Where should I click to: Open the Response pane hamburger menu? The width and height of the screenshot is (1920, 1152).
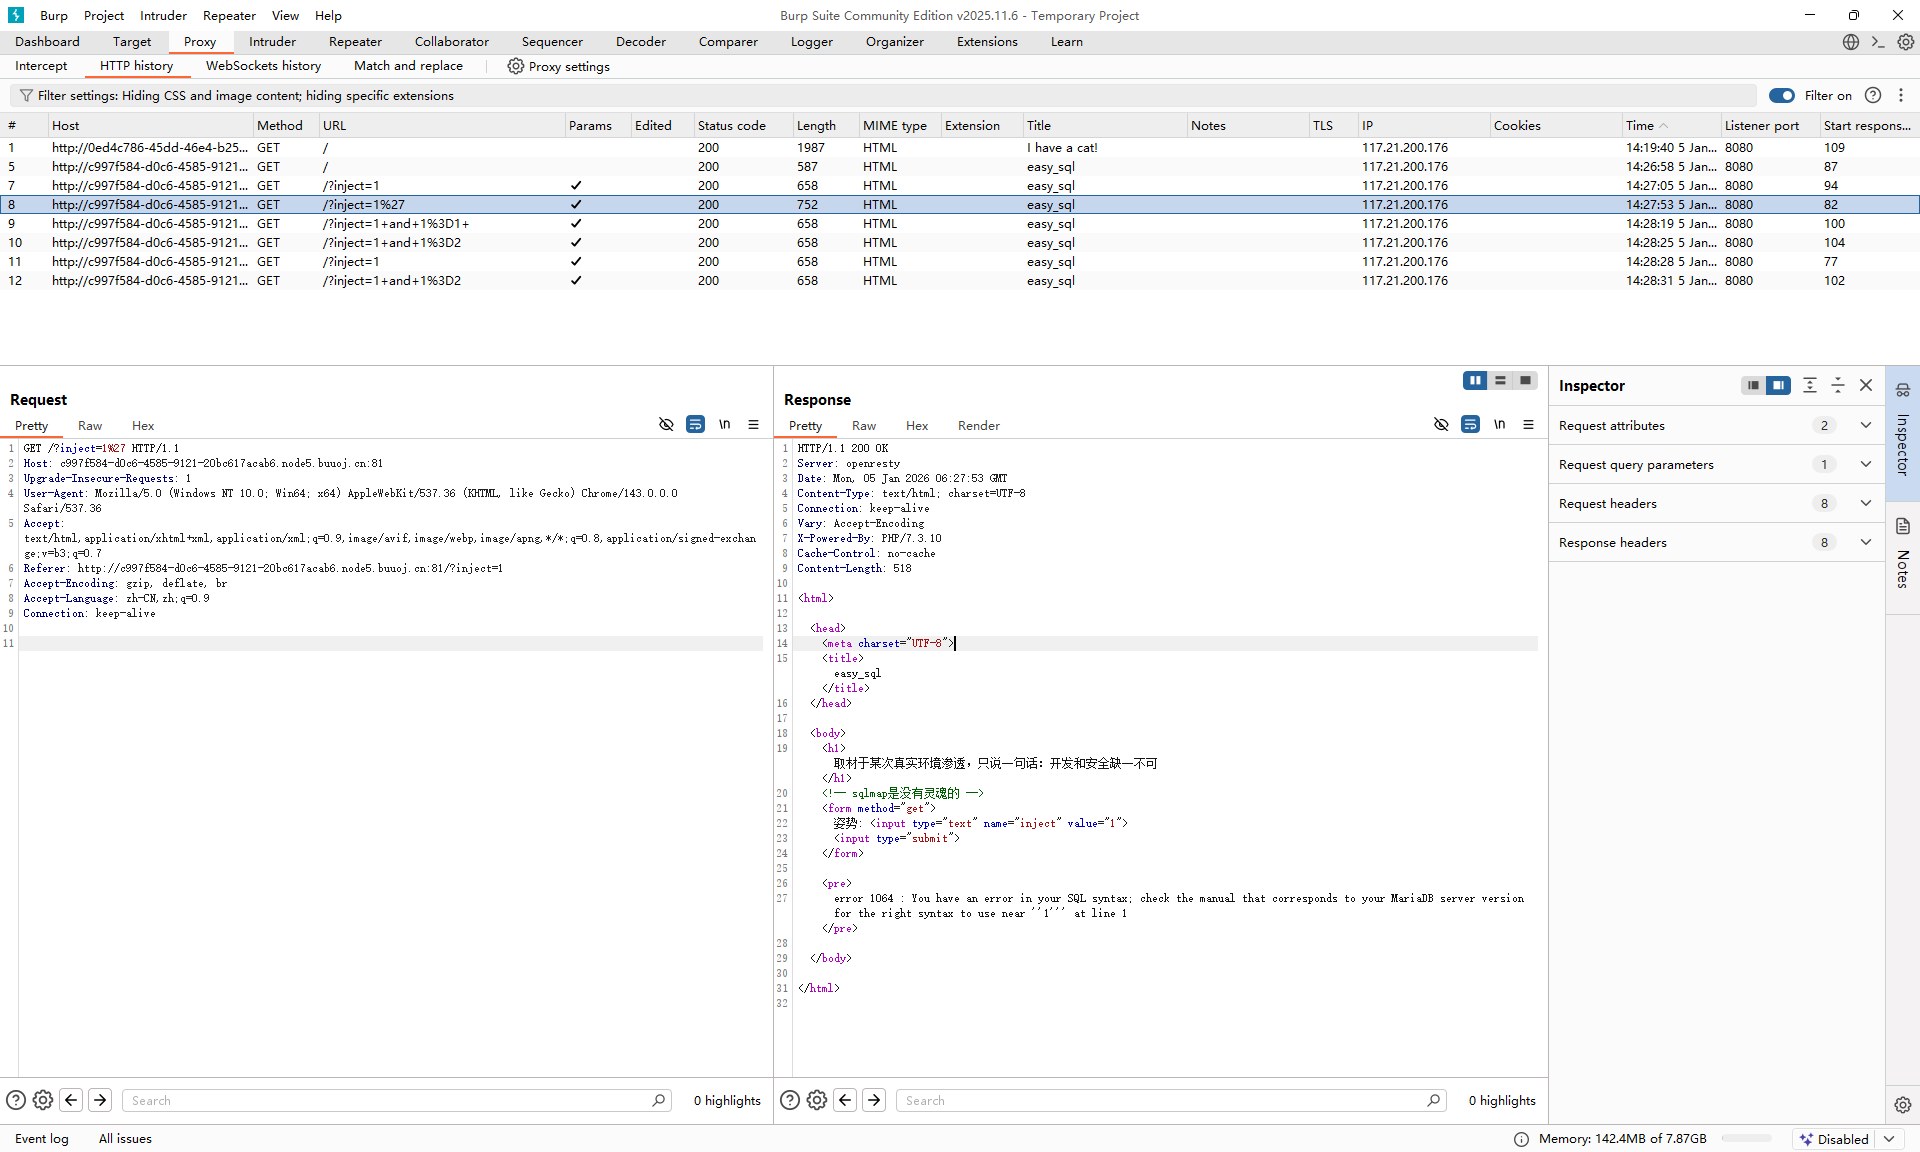1528,425
